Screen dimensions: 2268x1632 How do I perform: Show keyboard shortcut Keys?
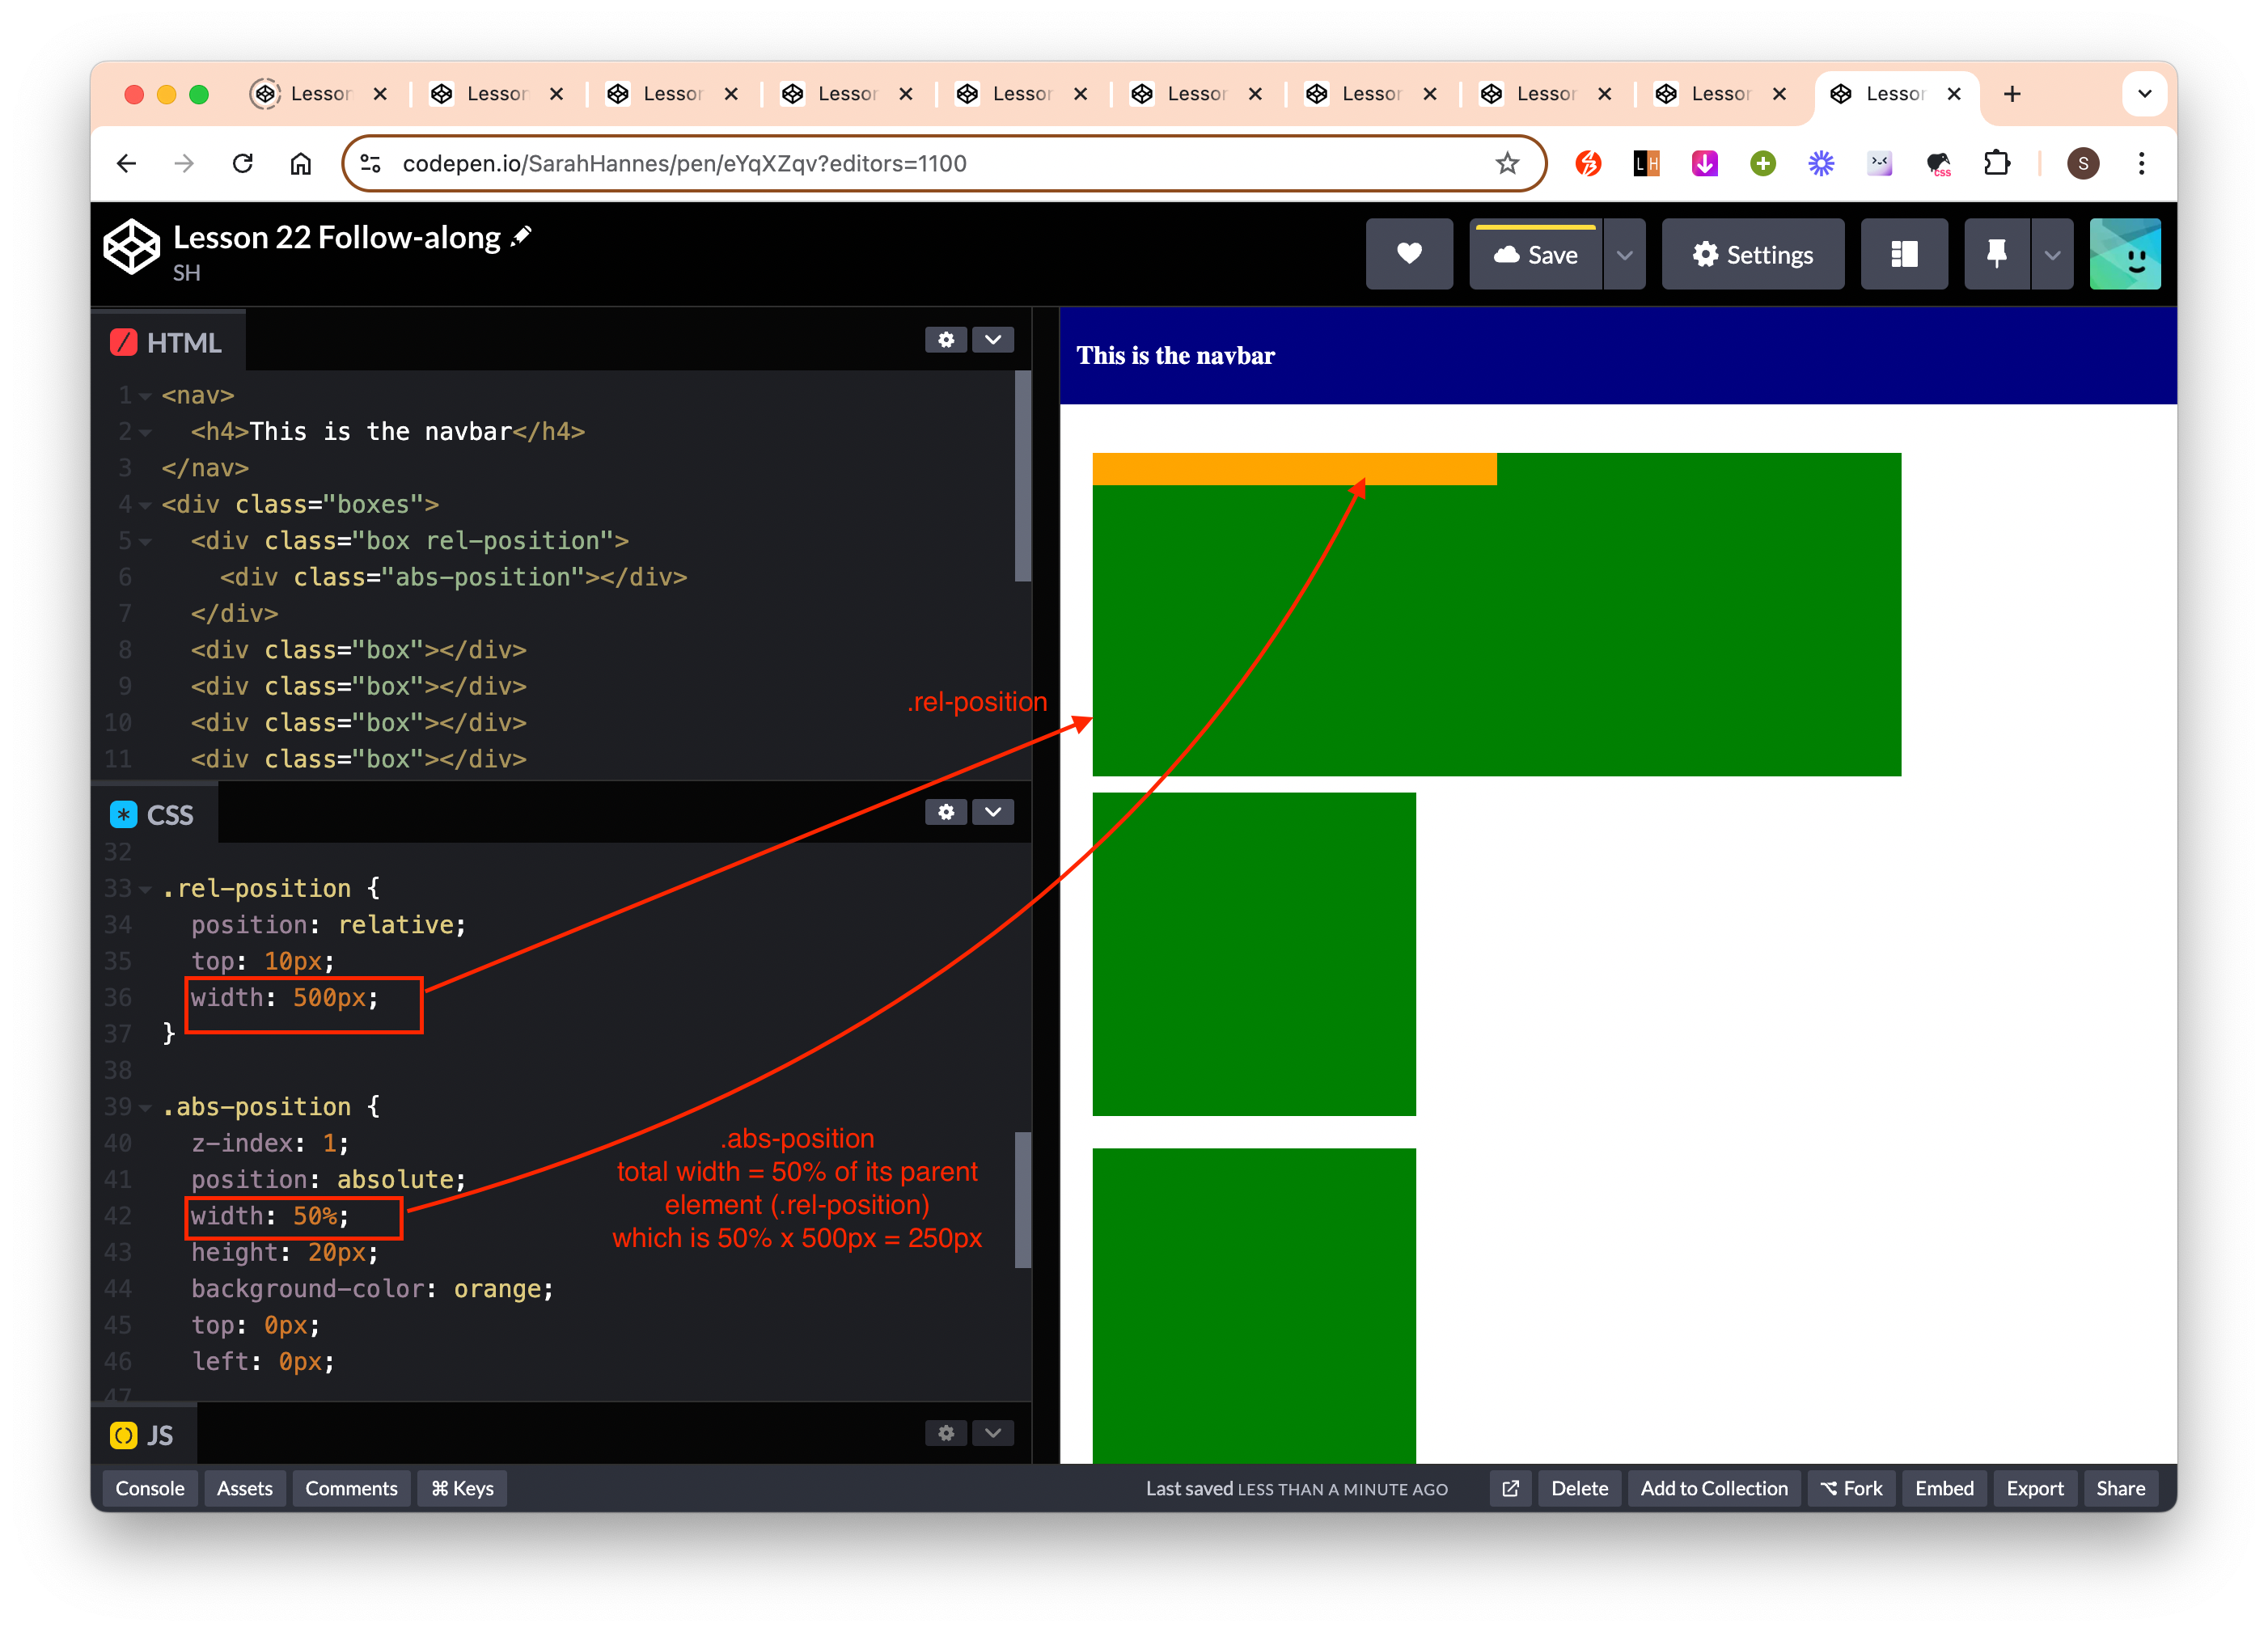462,1488
